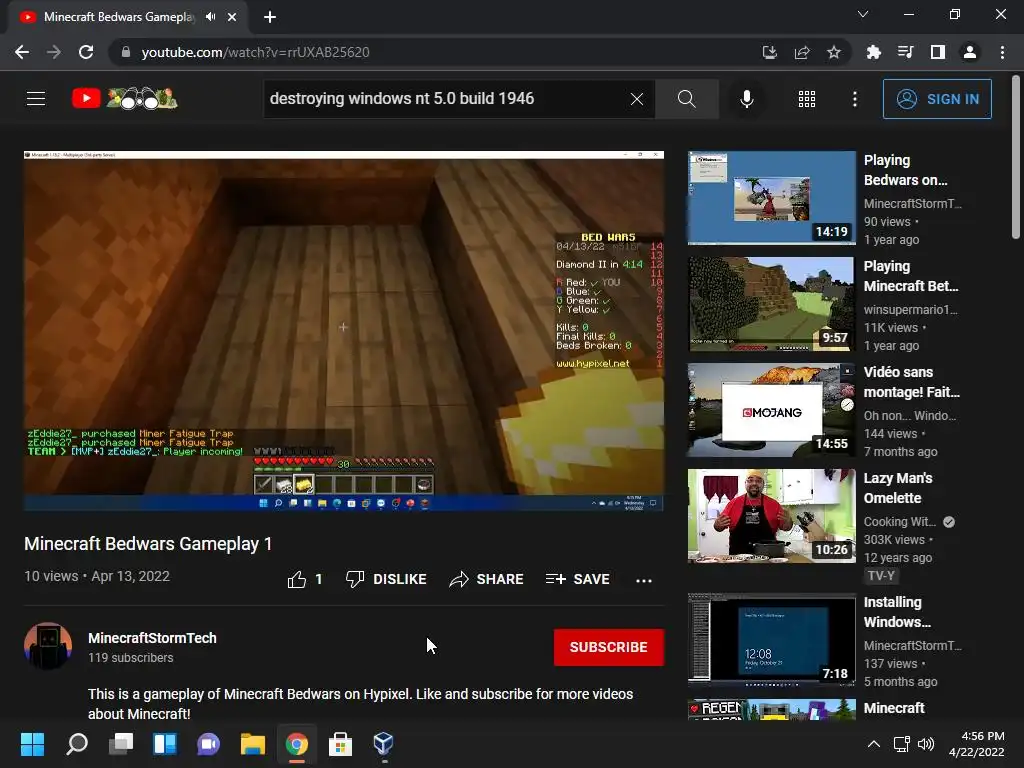Bookmark this page with star
The height and width of the screenshot is (768, 1024).
(834, 52)
